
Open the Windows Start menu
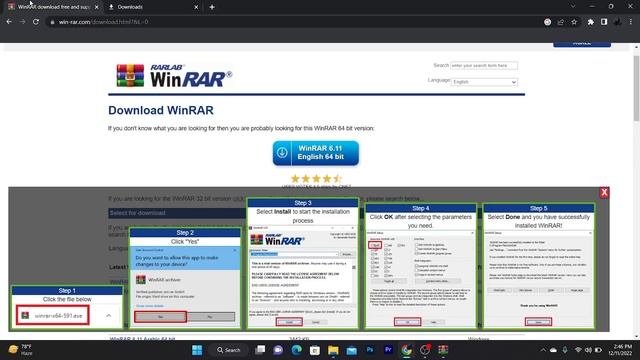197,350
